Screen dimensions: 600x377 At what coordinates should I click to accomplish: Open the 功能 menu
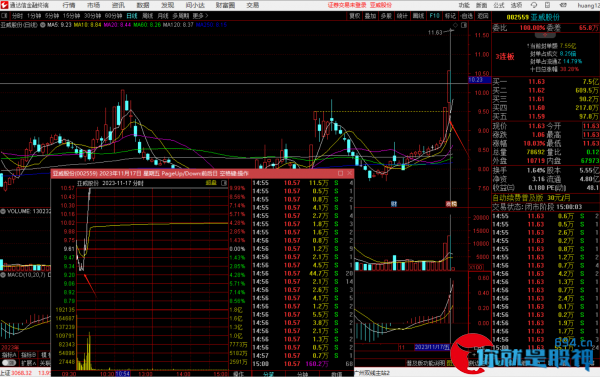click(464, 5)
